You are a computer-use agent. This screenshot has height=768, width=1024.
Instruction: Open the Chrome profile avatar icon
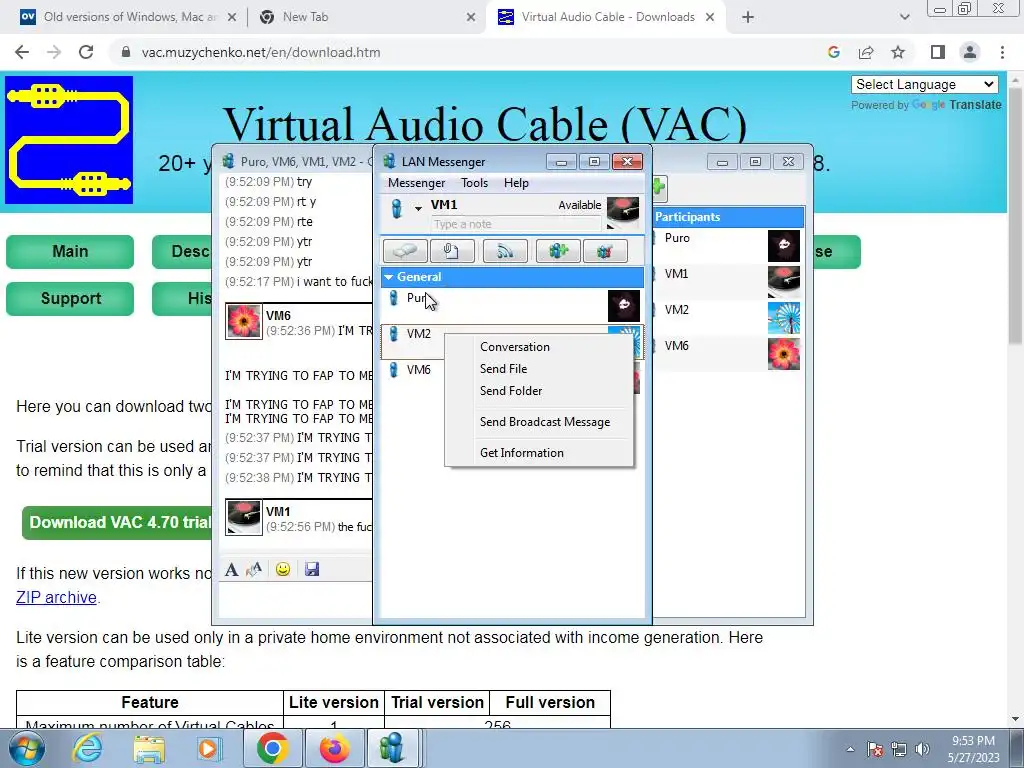(970, 52)
